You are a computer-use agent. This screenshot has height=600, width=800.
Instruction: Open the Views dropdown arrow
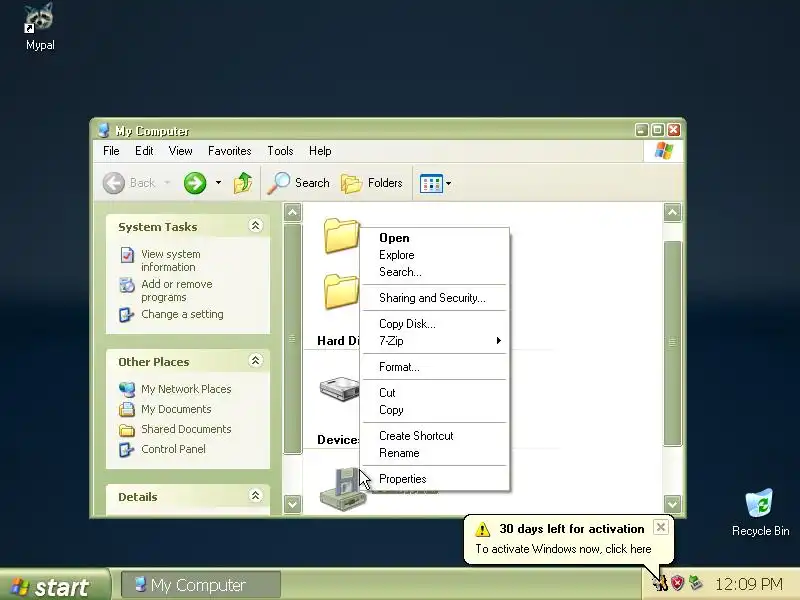tap(448, 183)
